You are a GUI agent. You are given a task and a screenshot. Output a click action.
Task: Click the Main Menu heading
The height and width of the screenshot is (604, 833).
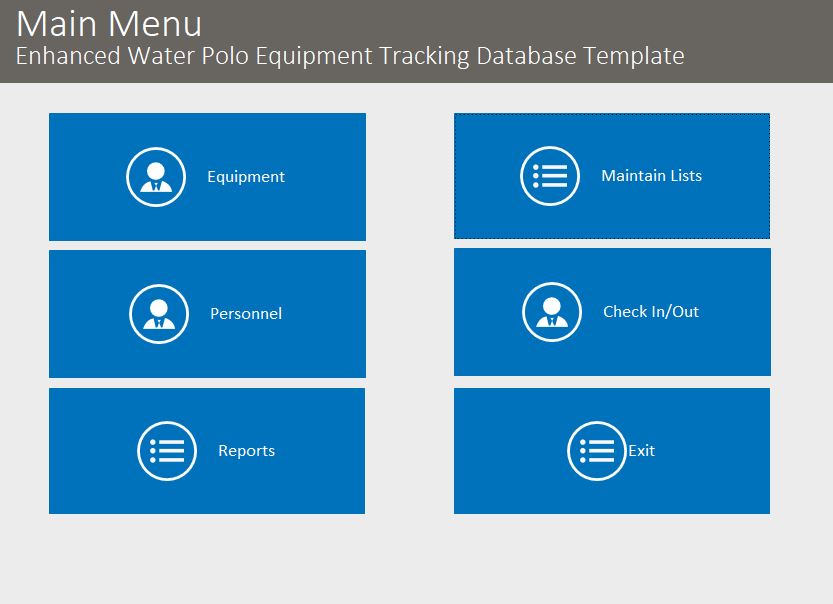[109, 24]
